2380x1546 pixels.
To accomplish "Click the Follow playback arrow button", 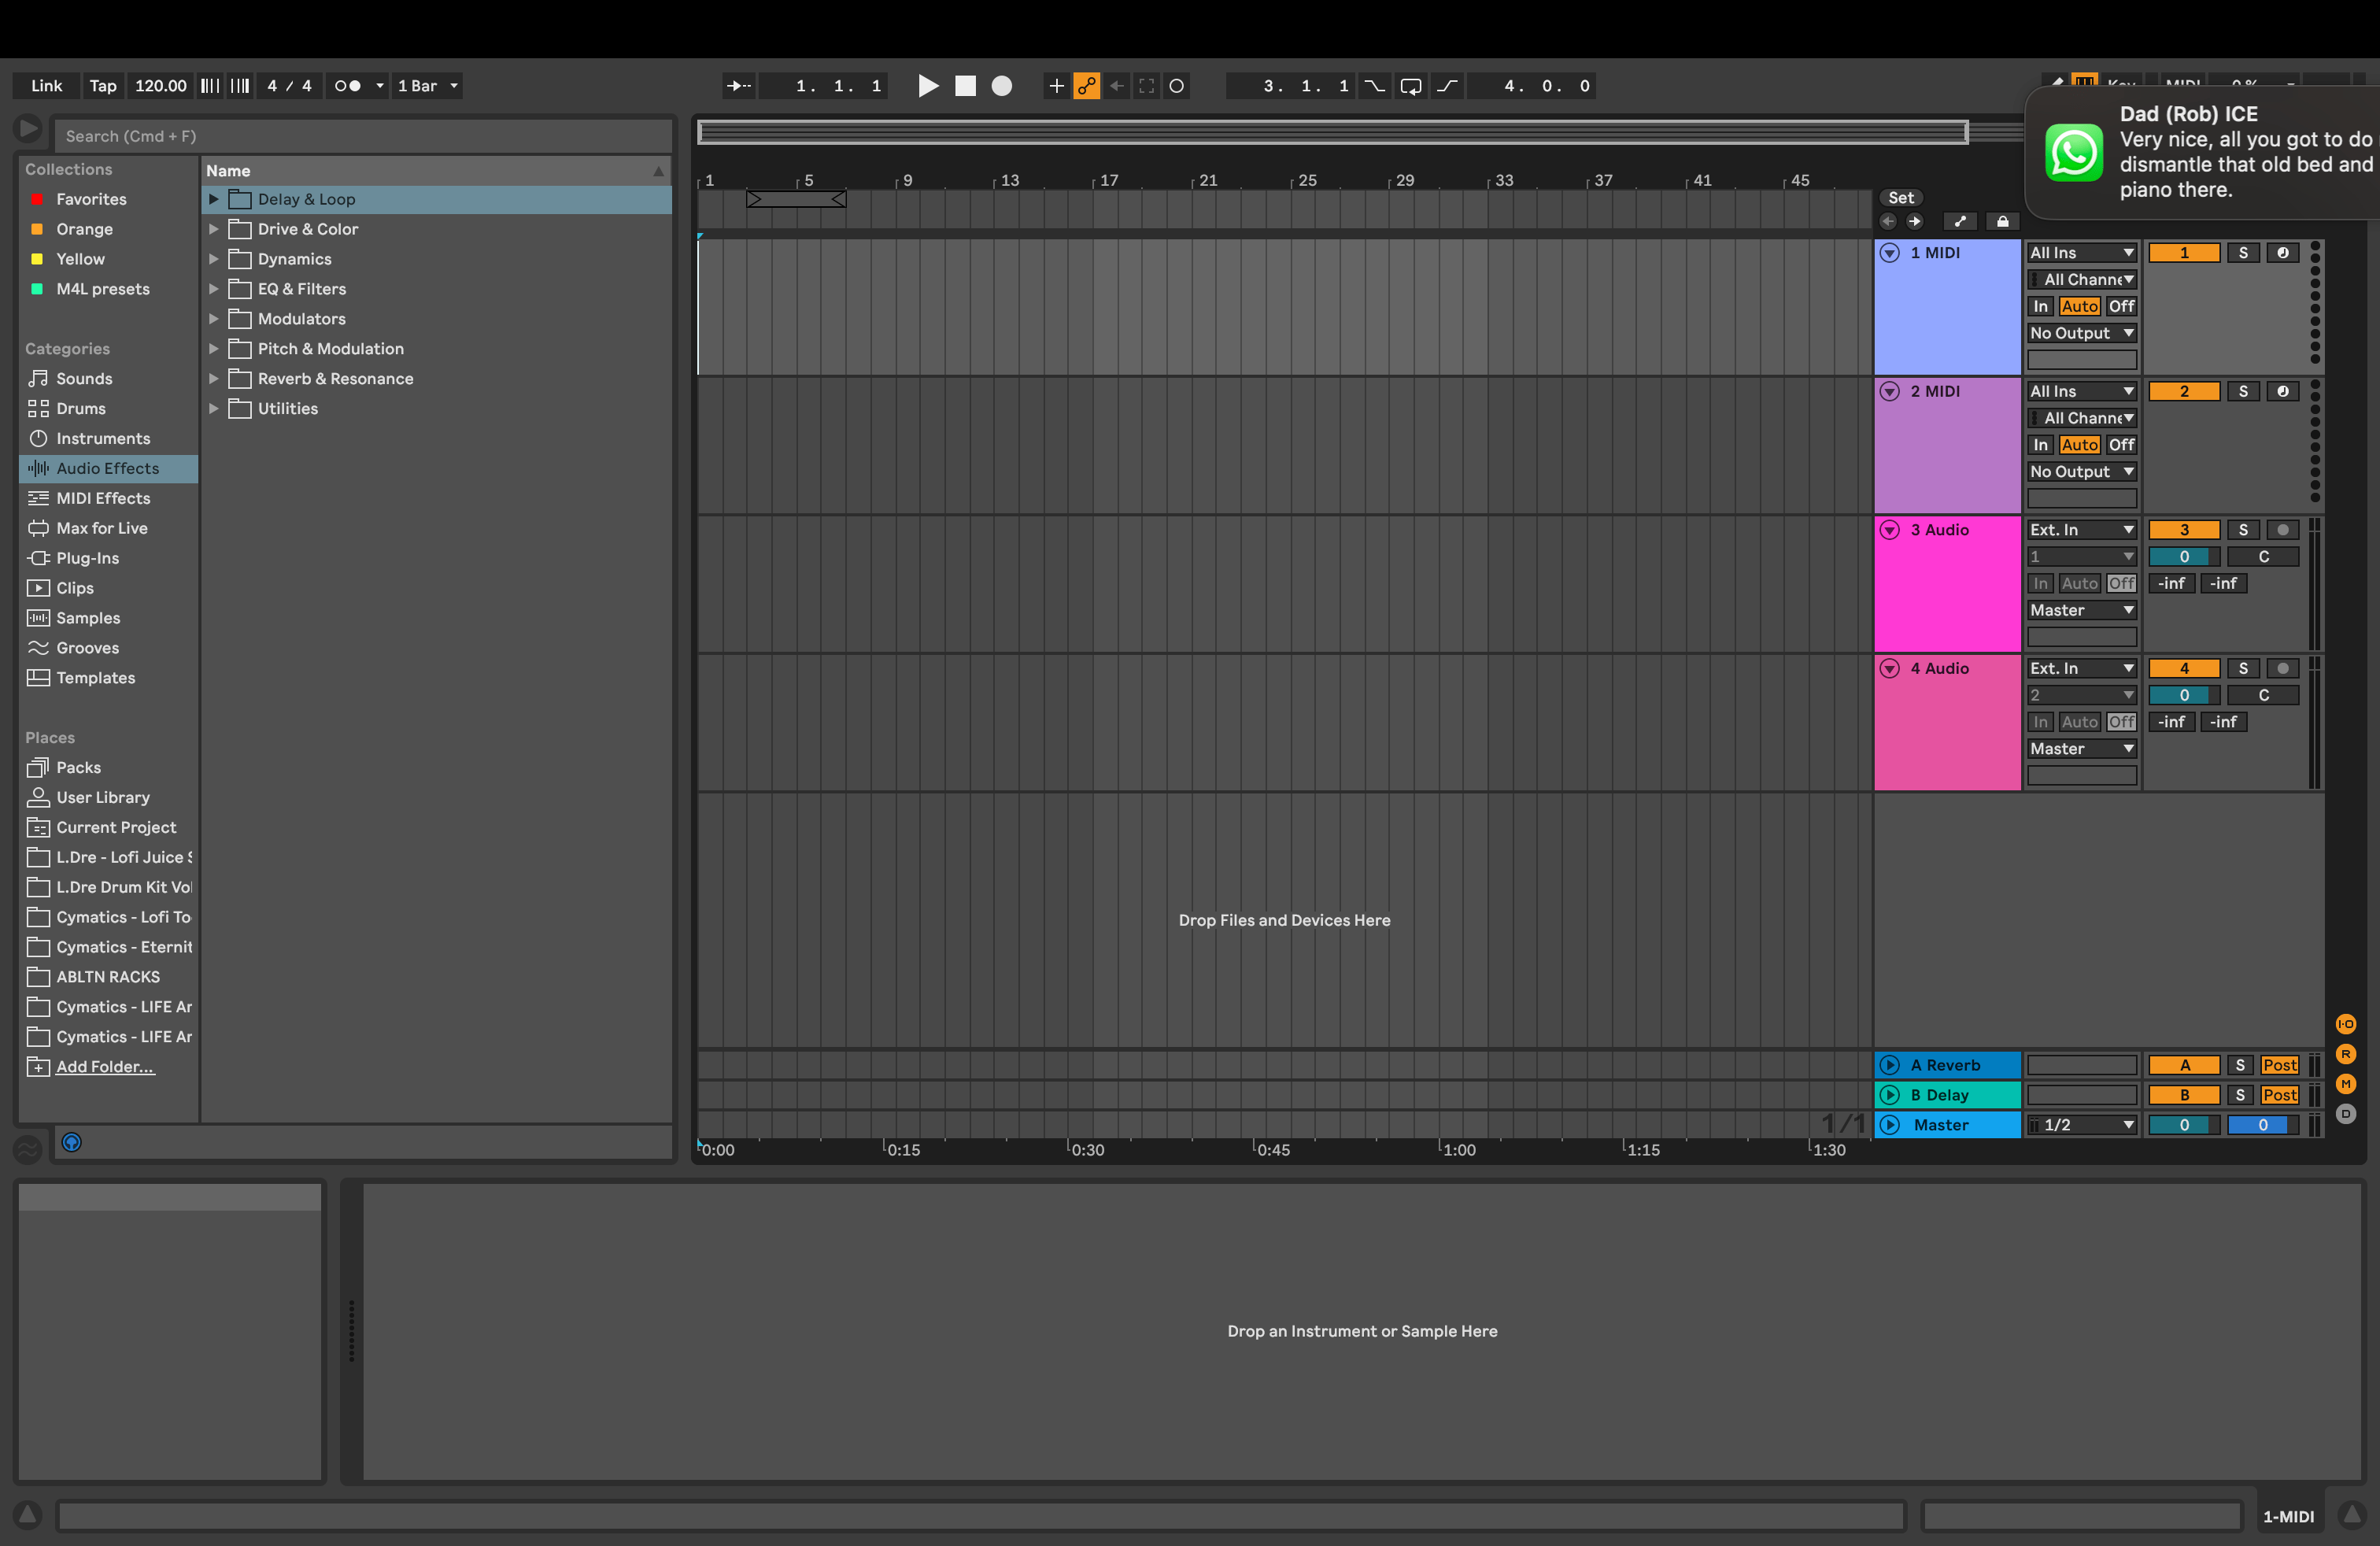I will 738,86.
